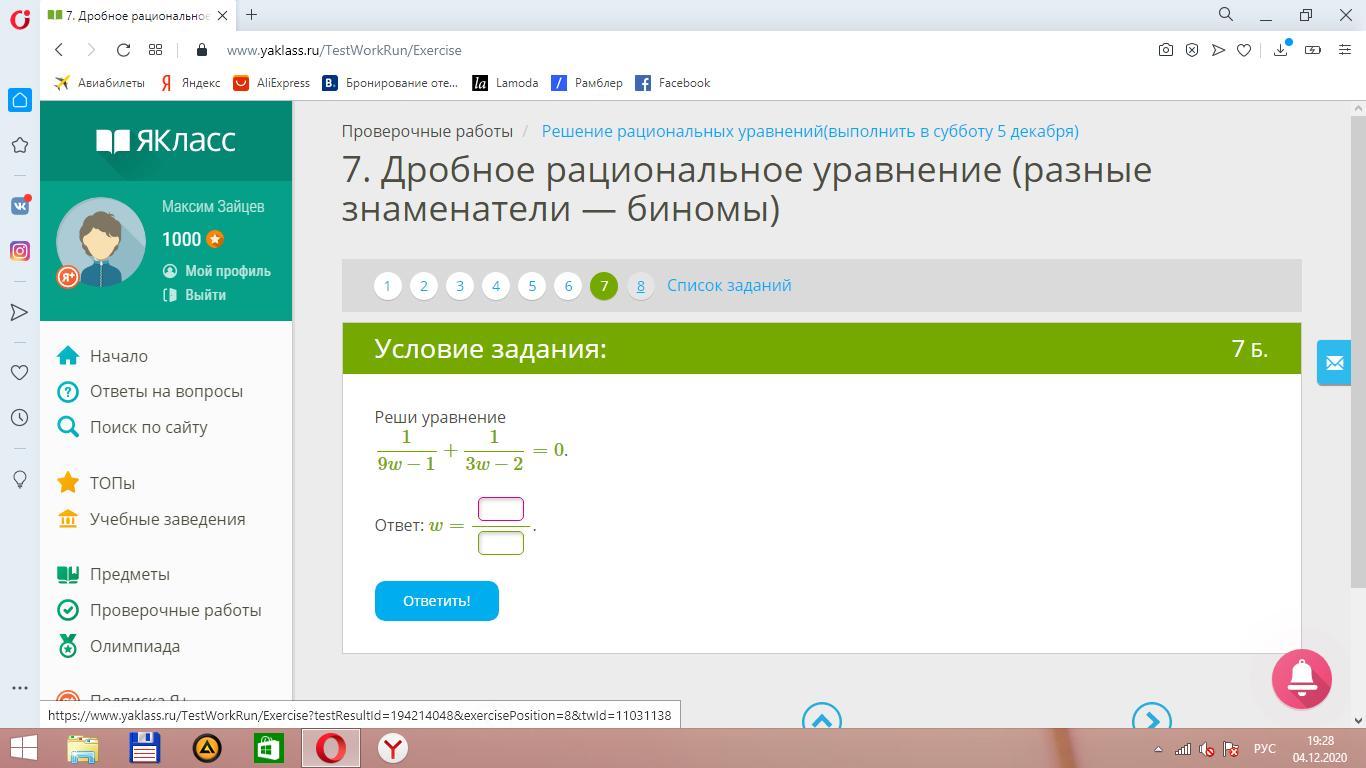Open Проверочные работы sidebar menu item
Viewport: 1366px width, 768px height.
click(x=175, y=610)
